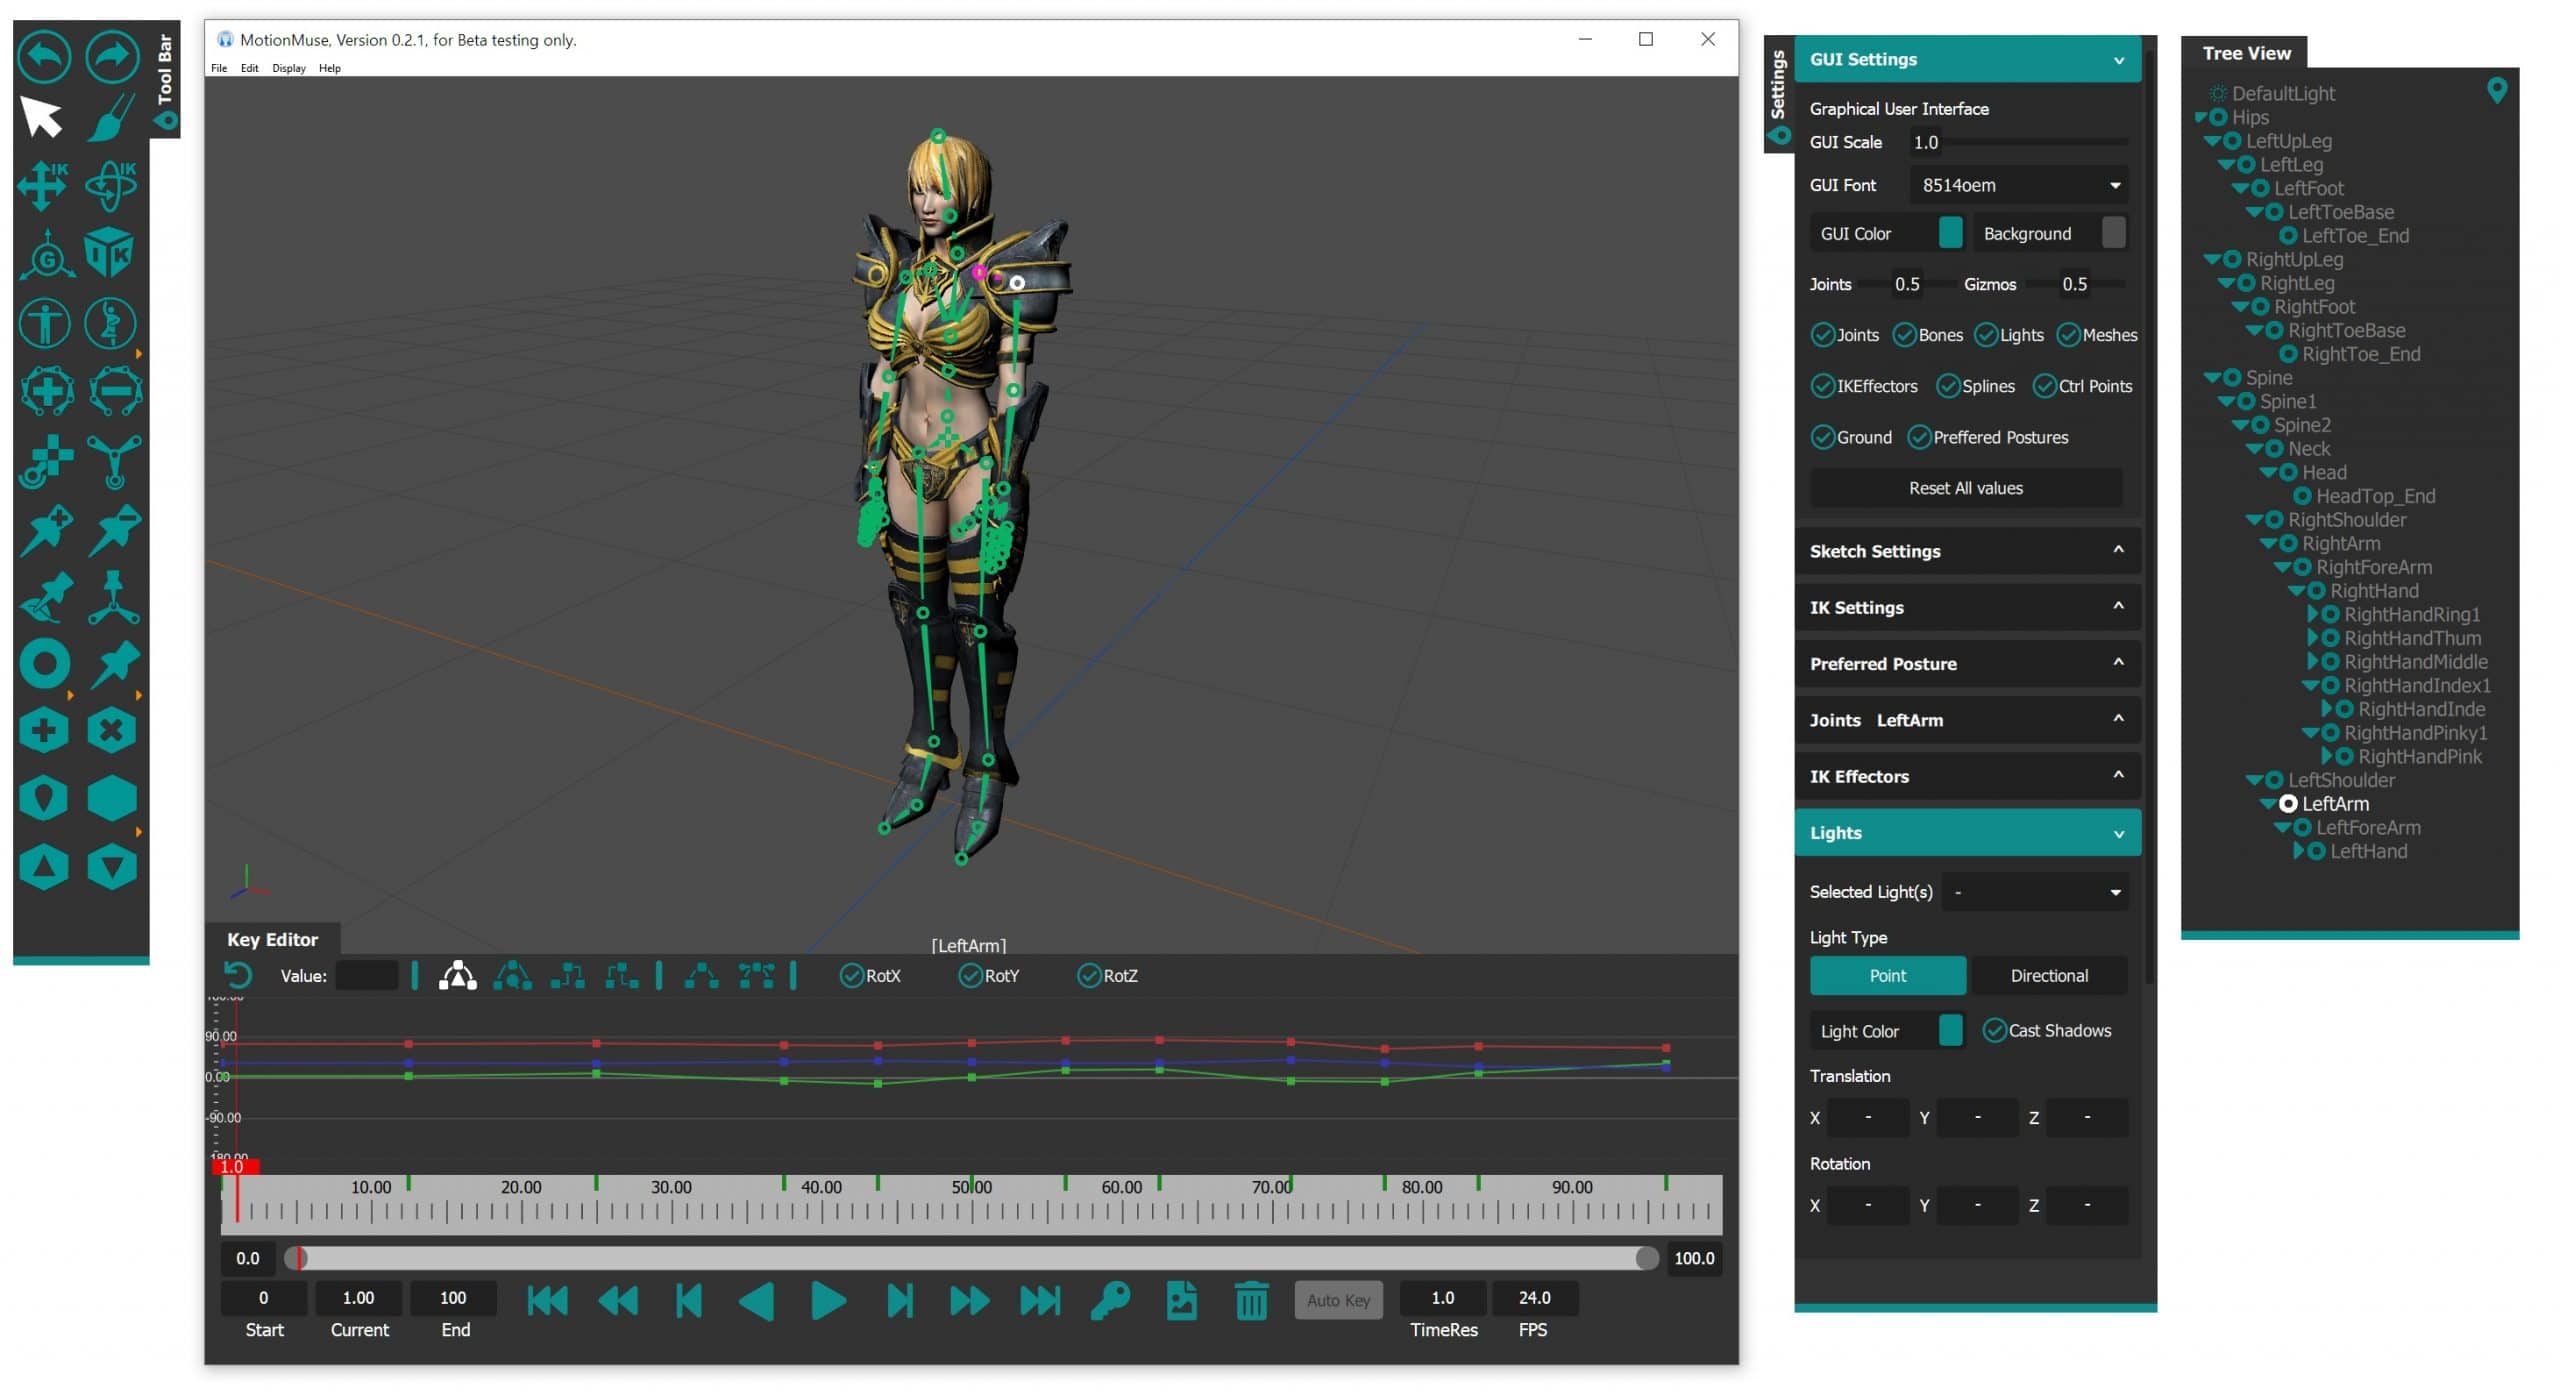Select the posed figure posture icon
This screenshot has height=1395, width=2560.
[x=111, y=324]
